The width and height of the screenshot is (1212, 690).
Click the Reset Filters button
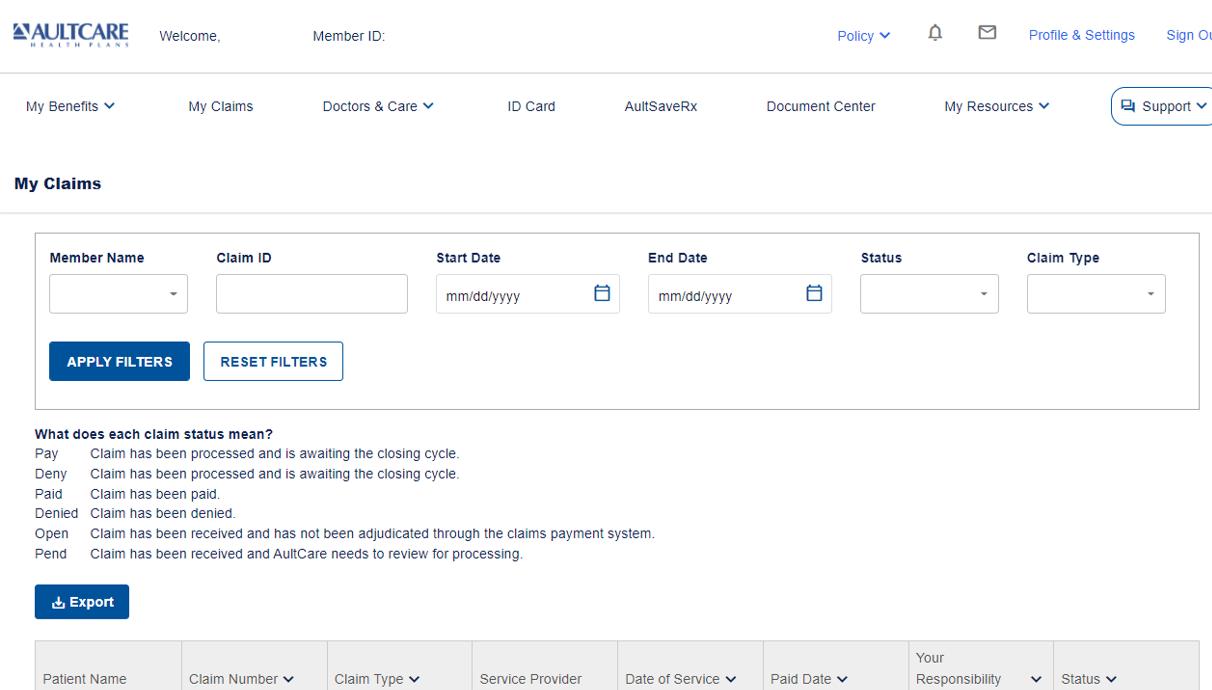click(273, 361)
